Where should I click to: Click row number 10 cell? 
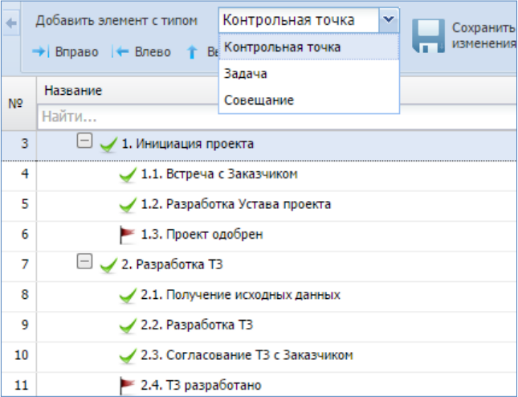tap(19, 357)
